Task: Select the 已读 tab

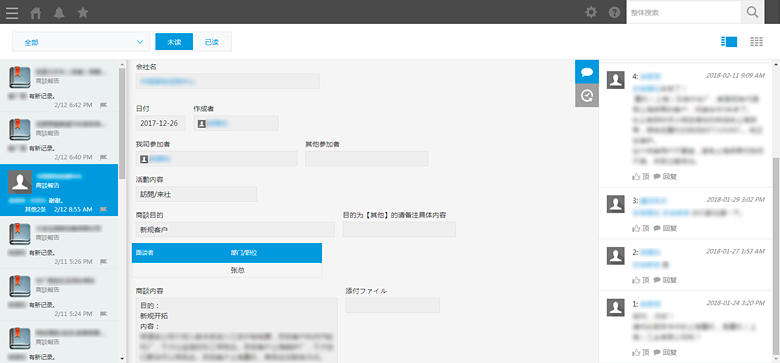Action: [x=212, y=42]
